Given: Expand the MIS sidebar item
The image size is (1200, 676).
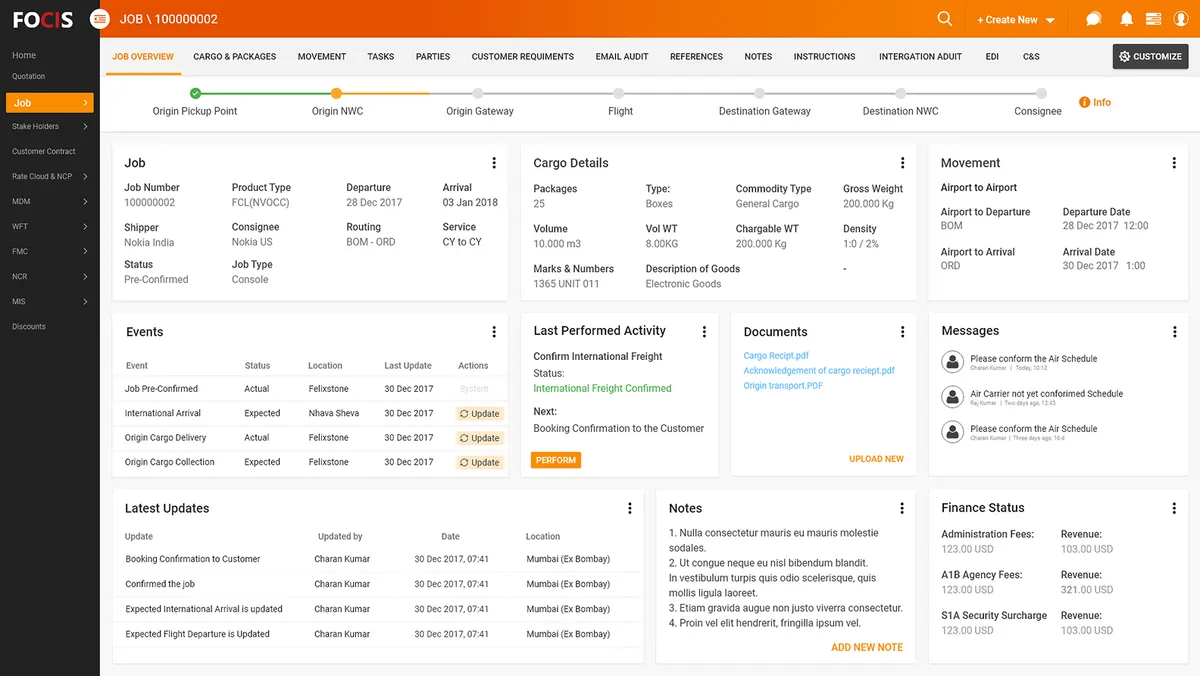Looking at the screenshot, I should point(49,302).
